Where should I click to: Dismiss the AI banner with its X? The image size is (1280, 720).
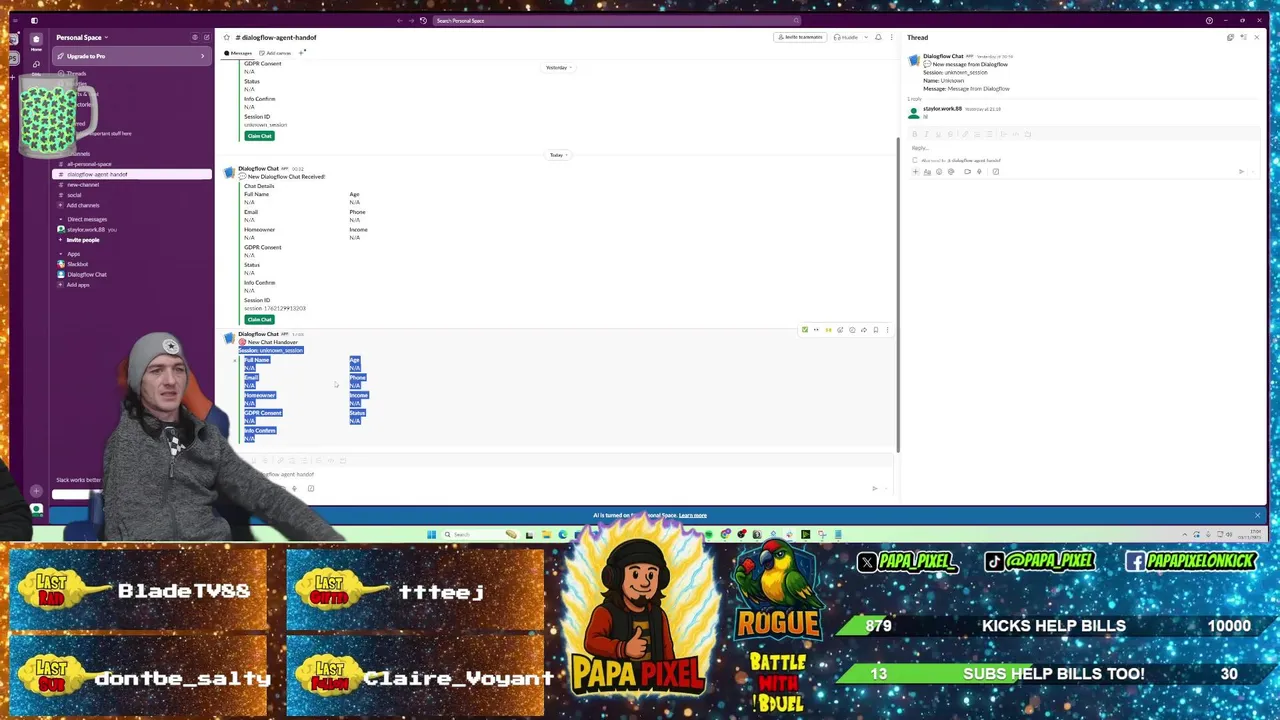click(1257, 515)
